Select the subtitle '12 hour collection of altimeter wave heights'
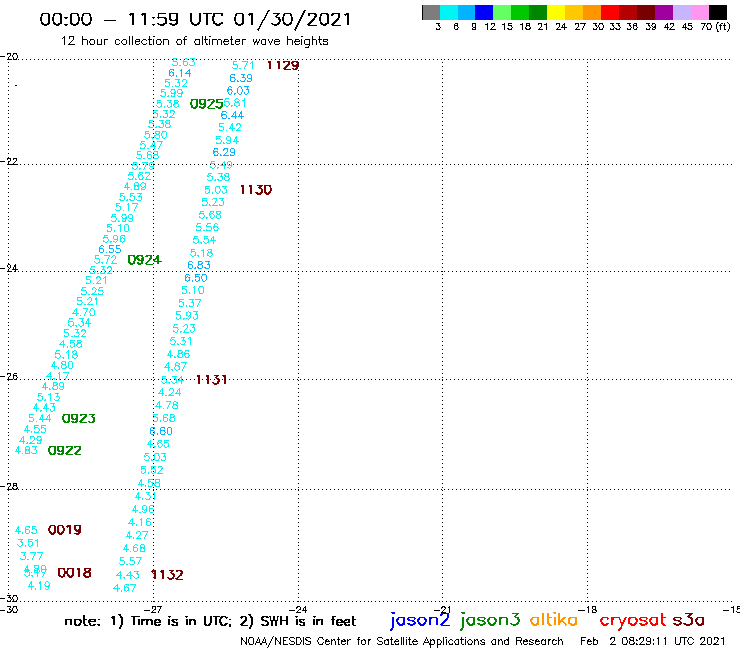This screenshot has height=650, width=740. click(194, 41)
